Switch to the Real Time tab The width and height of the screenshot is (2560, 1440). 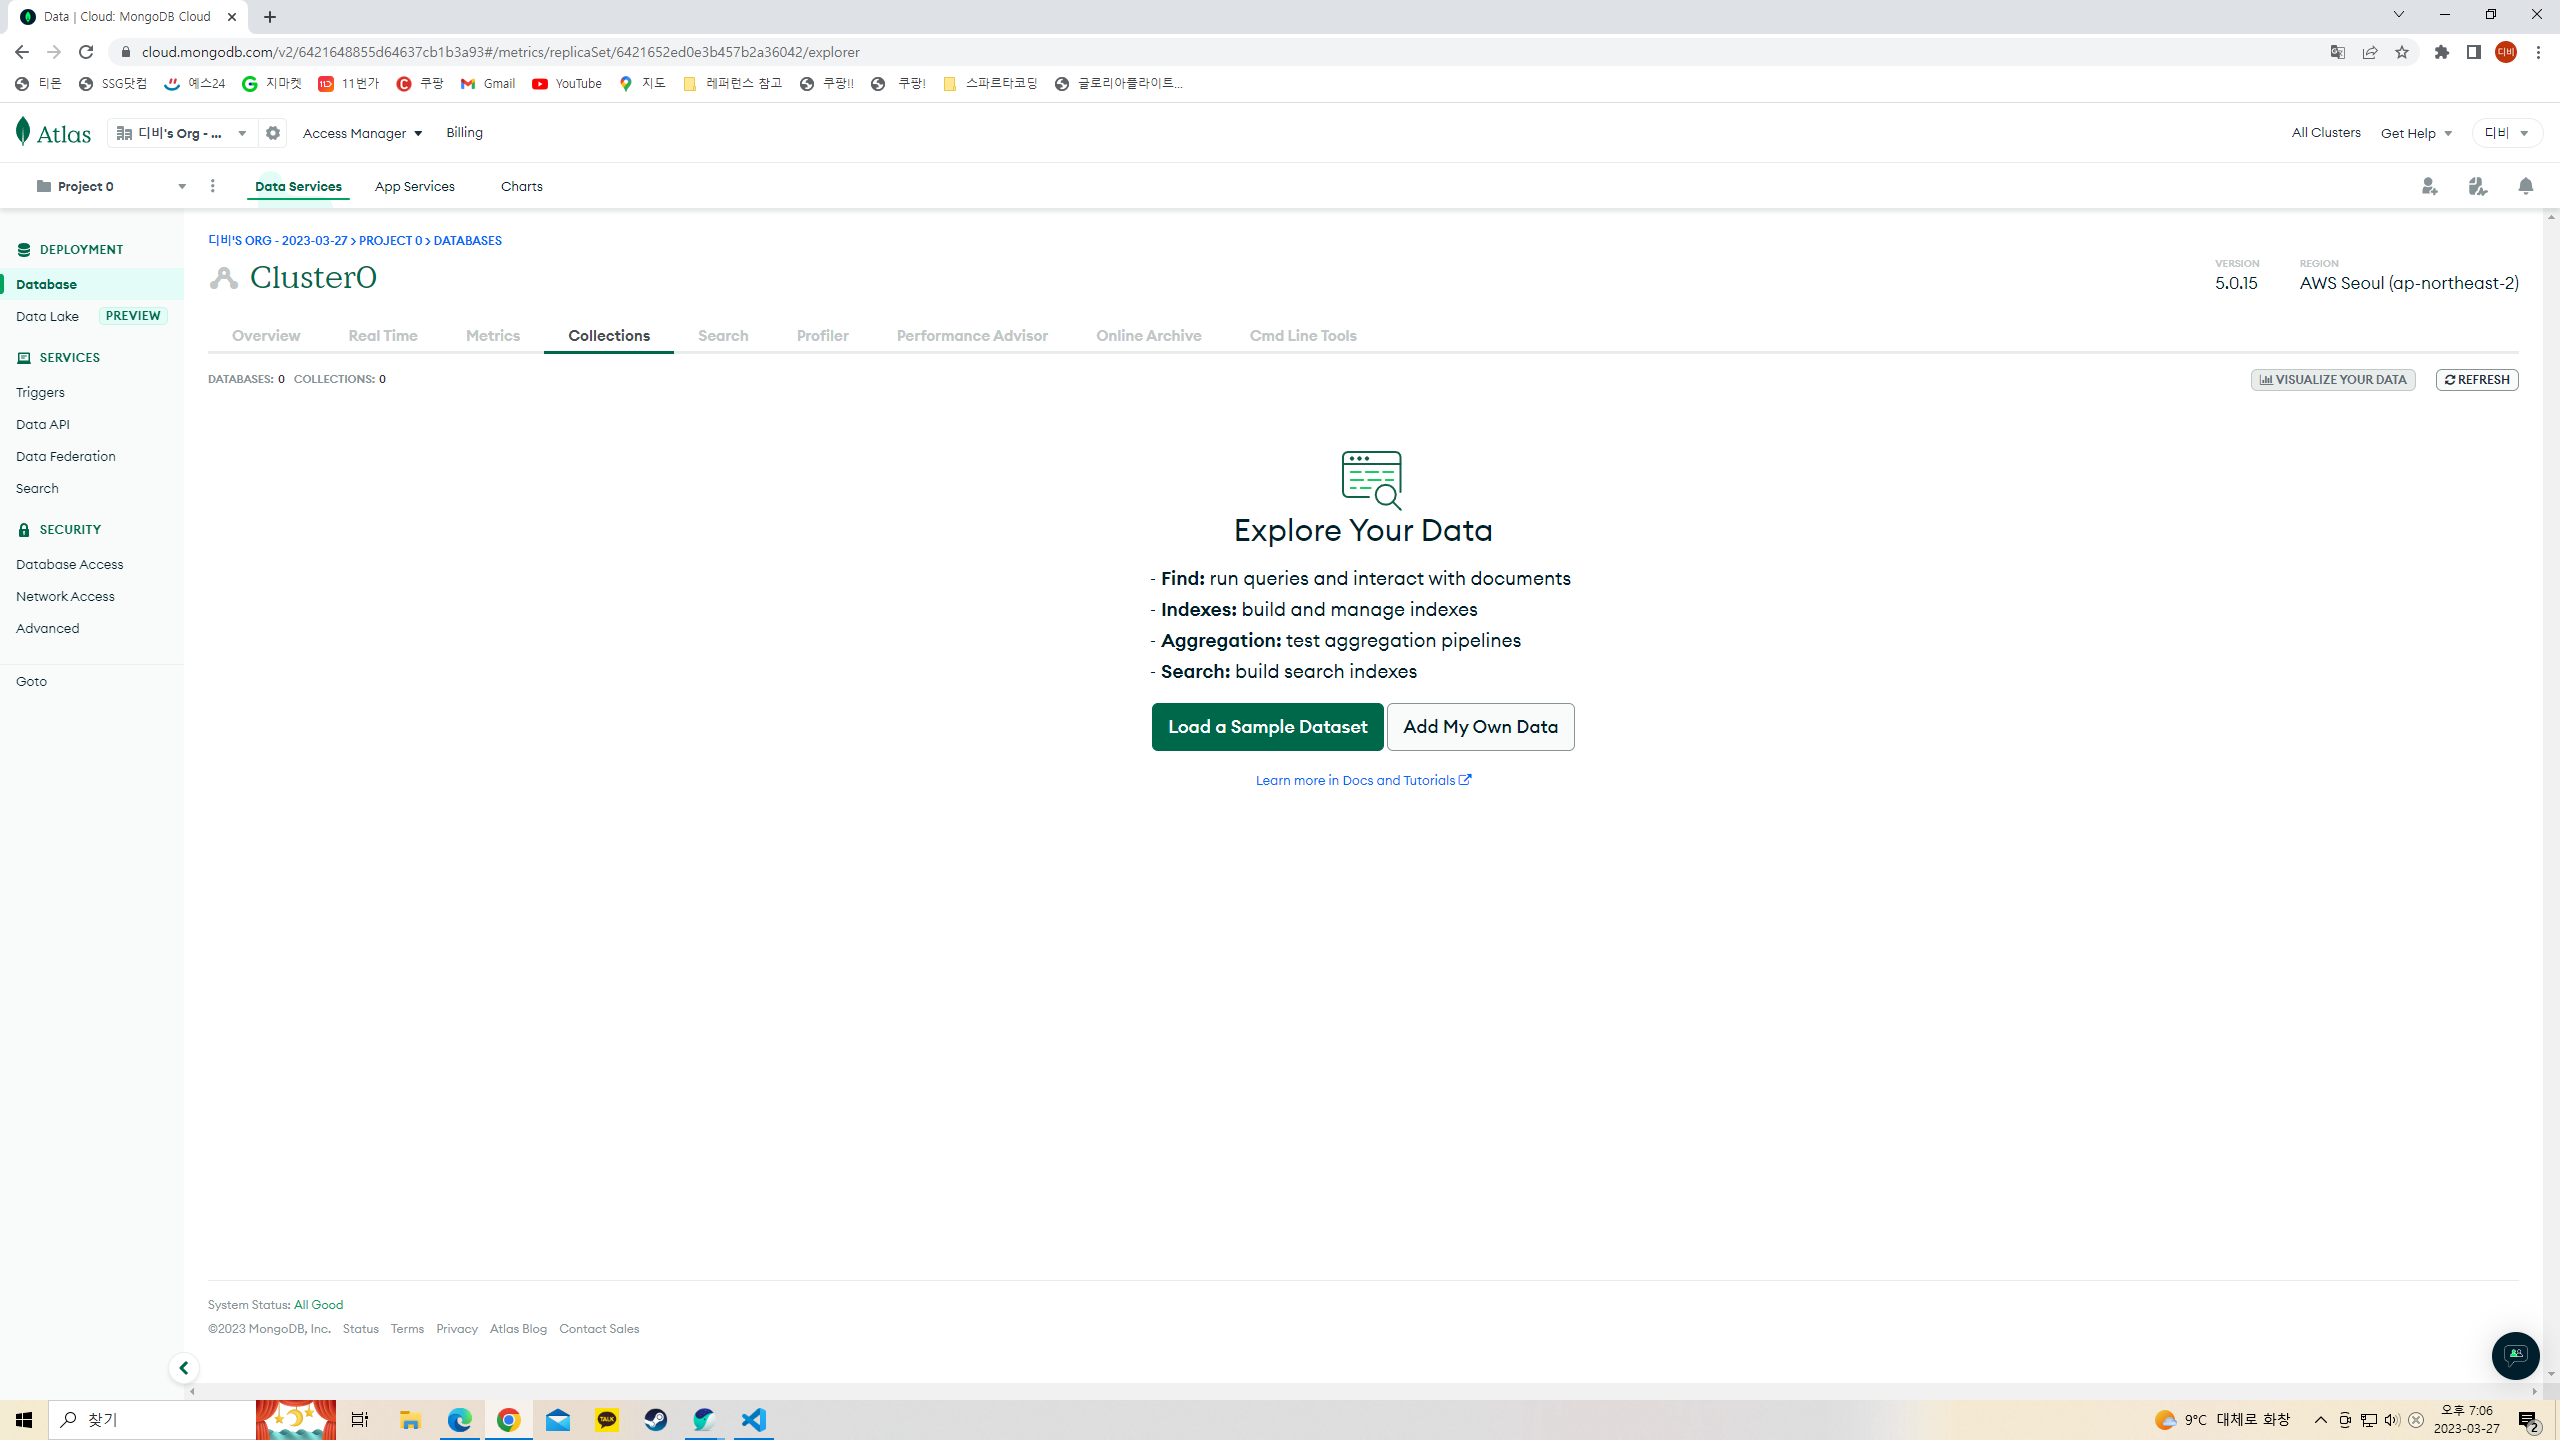383,336
